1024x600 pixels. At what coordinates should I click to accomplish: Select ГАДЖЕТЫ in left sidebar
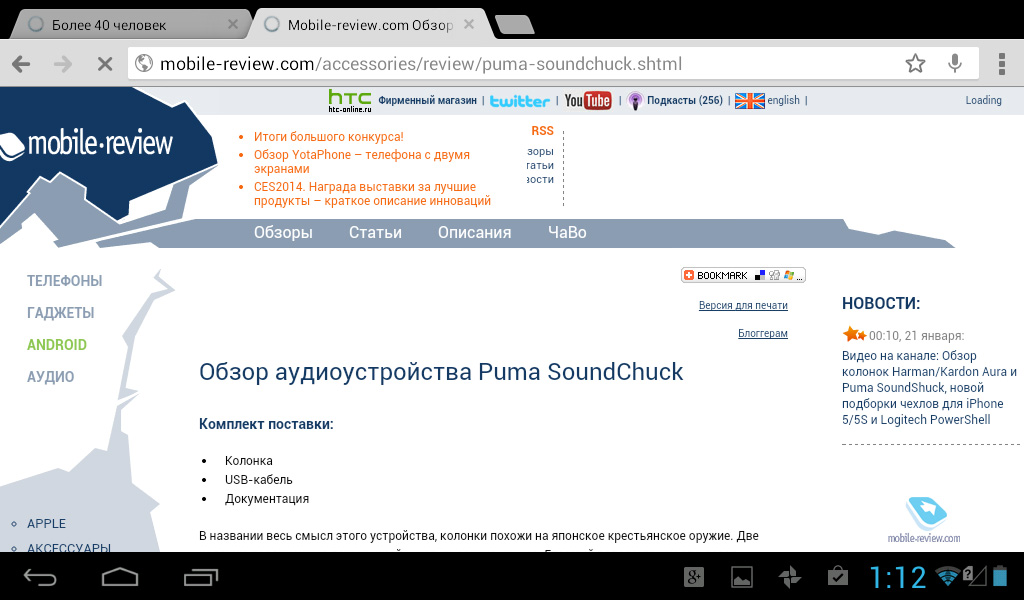pyautogui.click(x=61, y=313)
